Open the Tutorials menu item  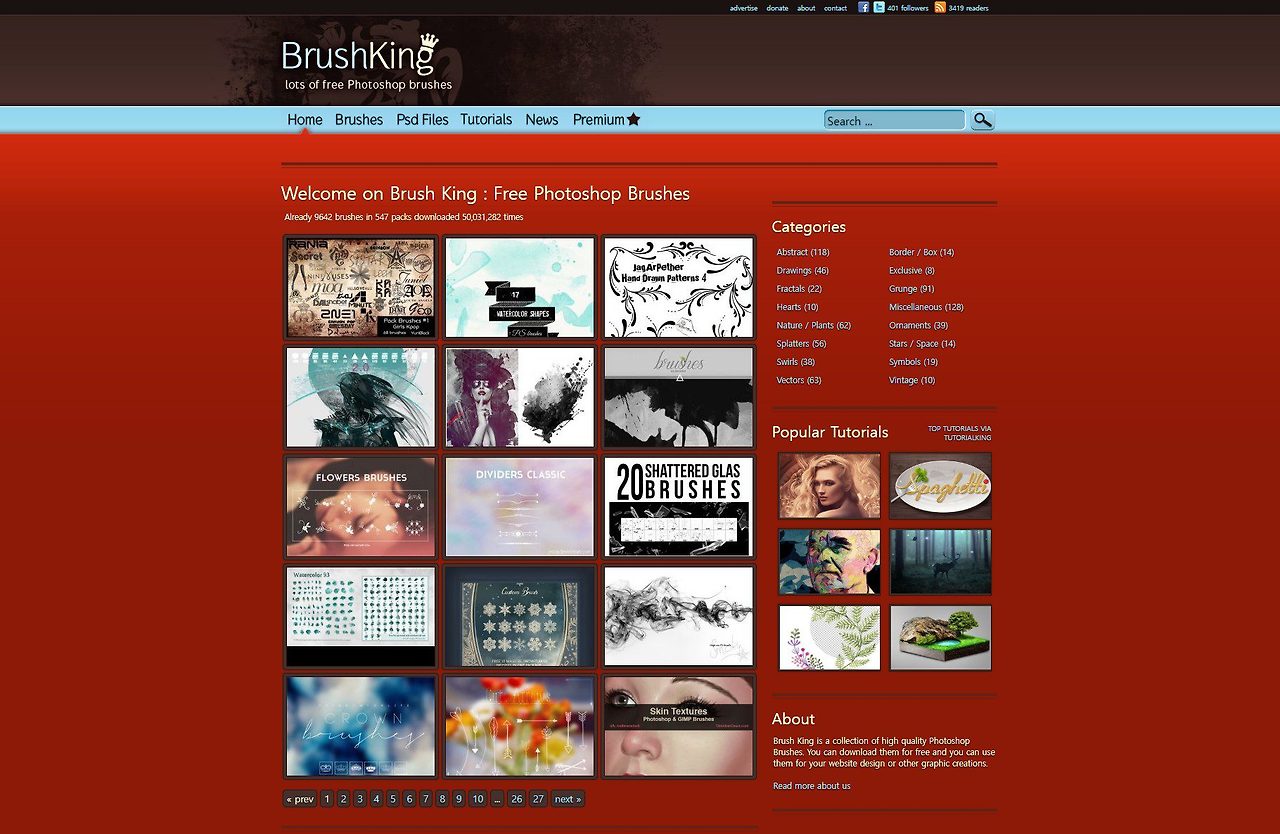[x=486, y=120]
